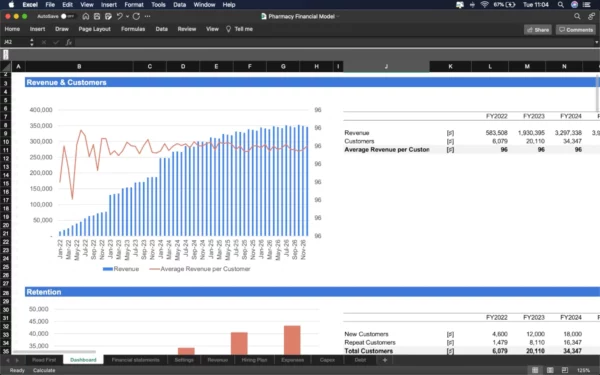Open the Debt sheet tab
This screenshot has width=600, height=375.
pos(360,360)
